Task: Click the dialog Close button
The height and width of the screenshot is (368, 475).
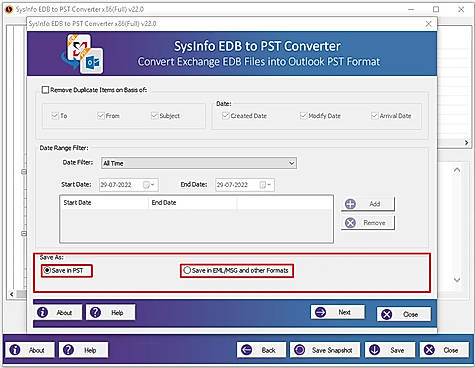Action: (x=404, y=314)
